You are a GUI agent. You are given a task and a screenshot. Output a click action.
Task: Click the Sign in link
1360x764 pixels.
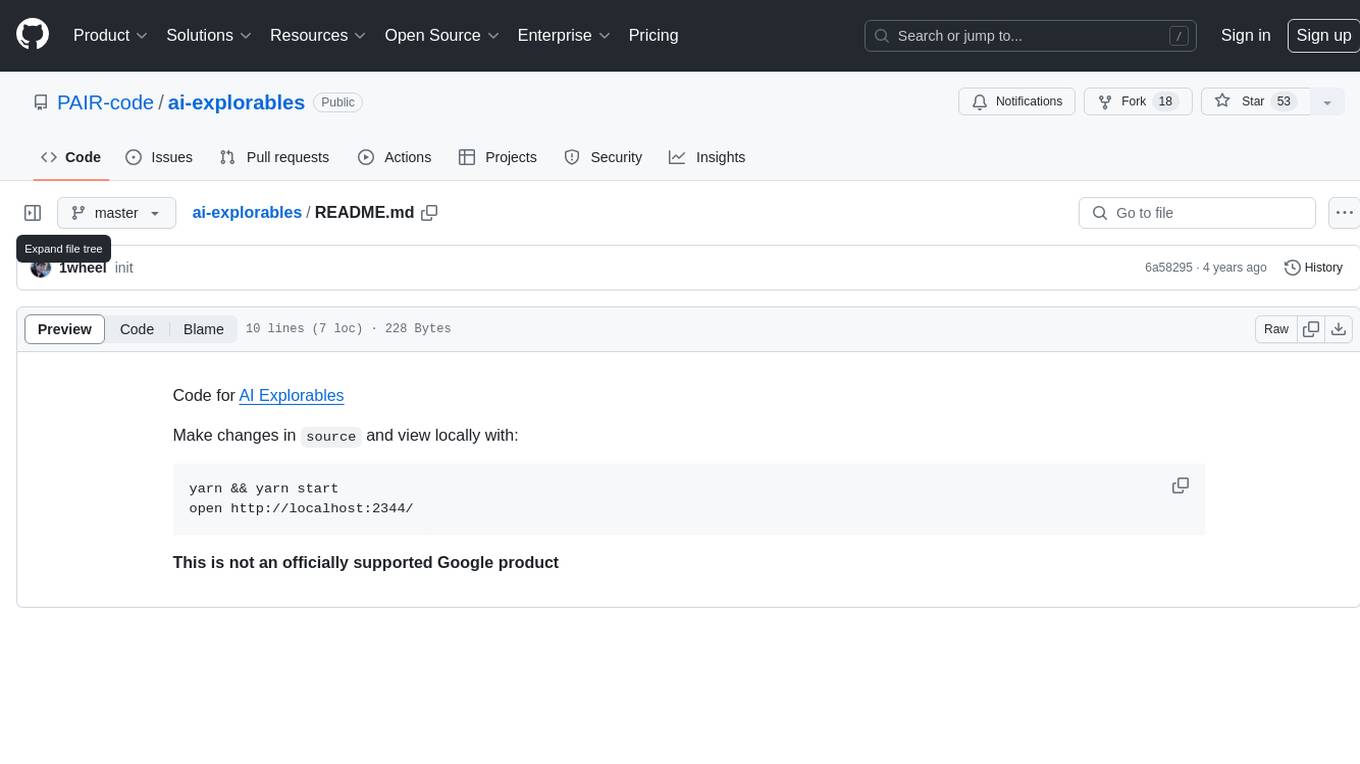(1246, 35)
